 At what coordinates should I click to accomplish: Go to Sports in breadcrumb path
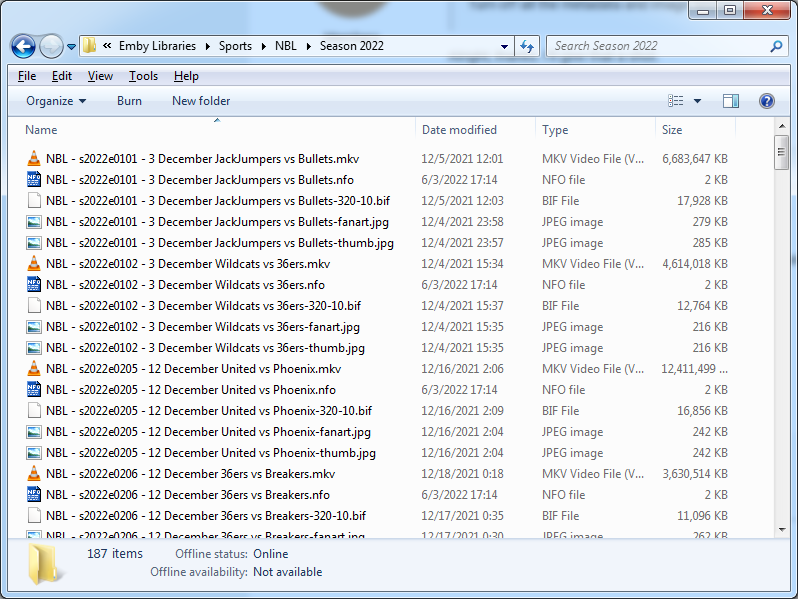(x=235, y=46)
